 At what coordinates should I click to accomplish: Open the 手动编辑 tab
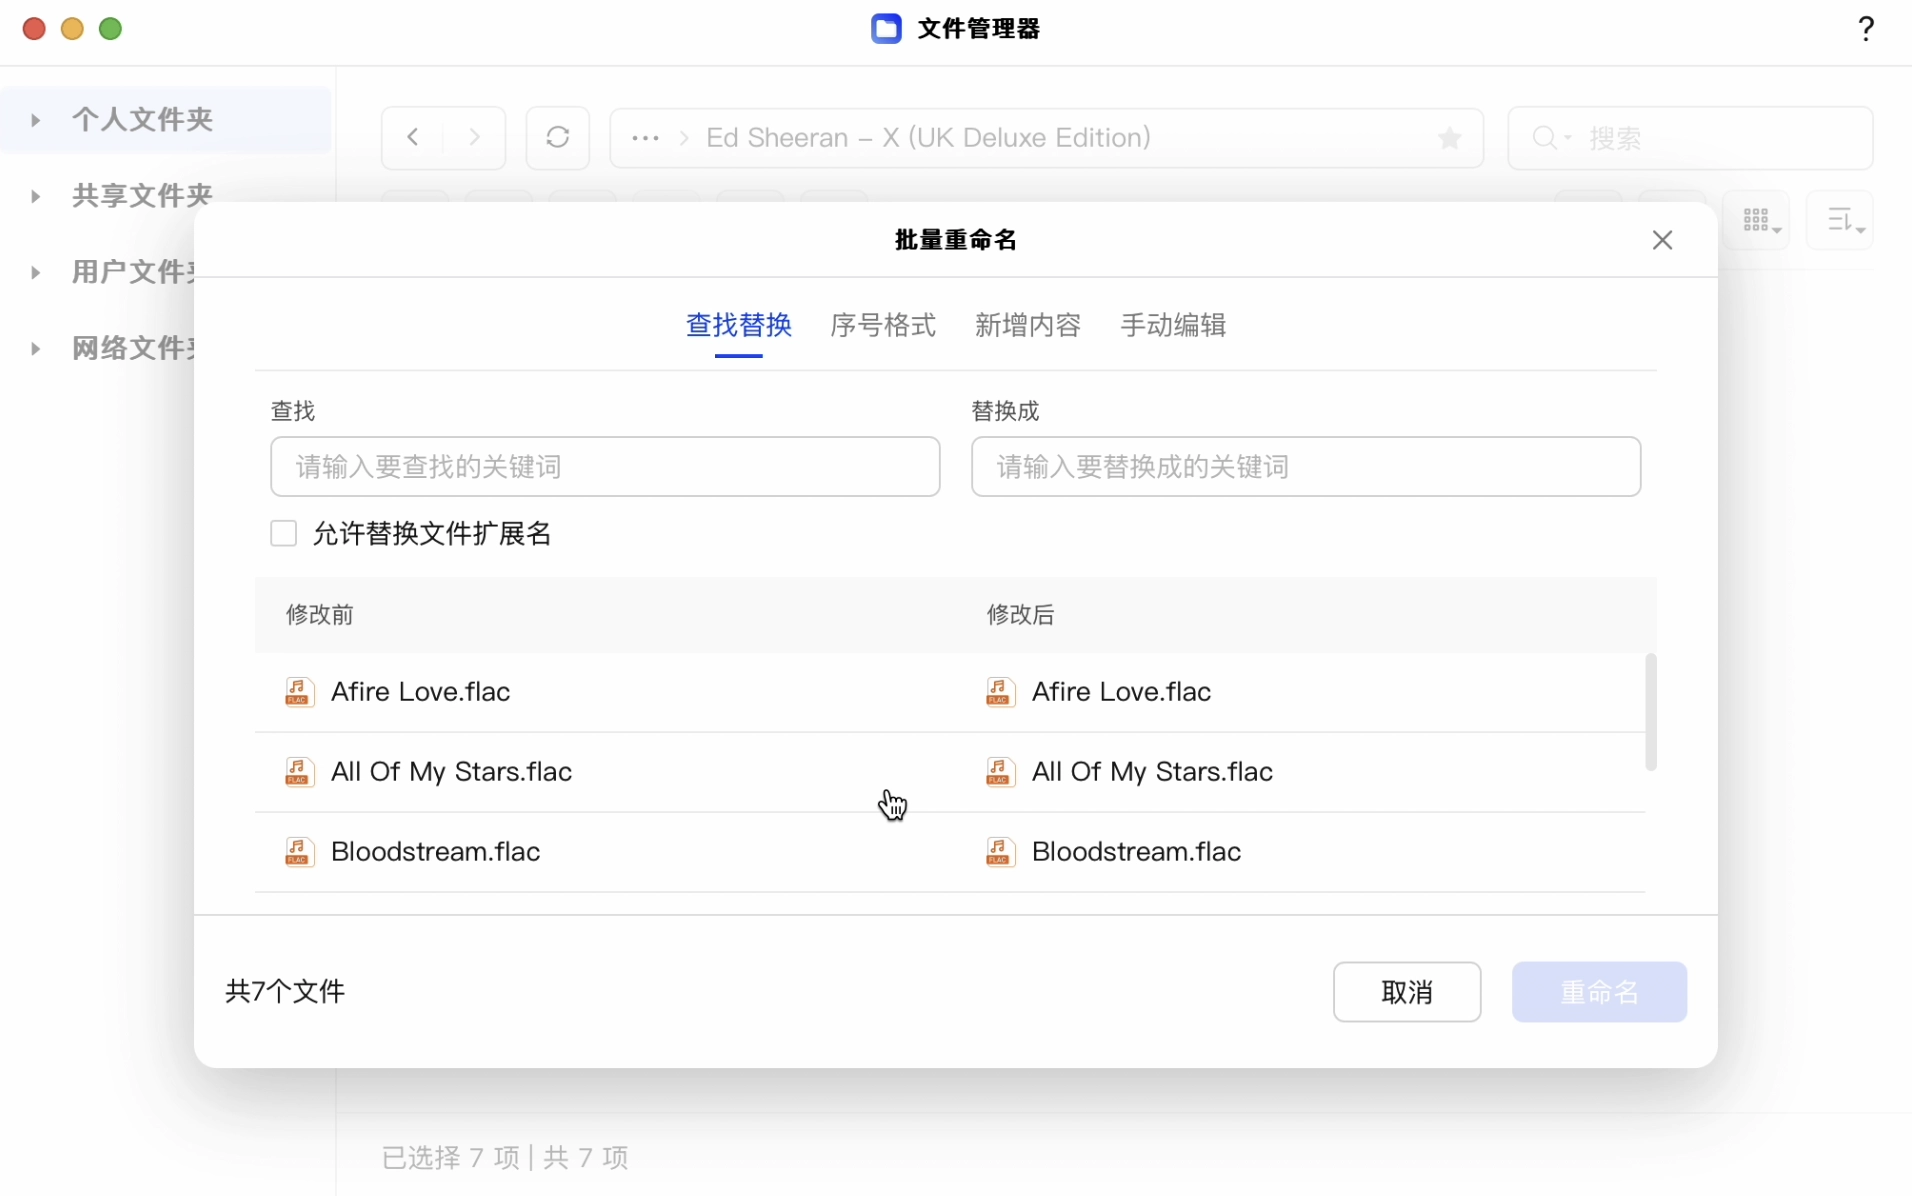click(x=1172, y=325)
